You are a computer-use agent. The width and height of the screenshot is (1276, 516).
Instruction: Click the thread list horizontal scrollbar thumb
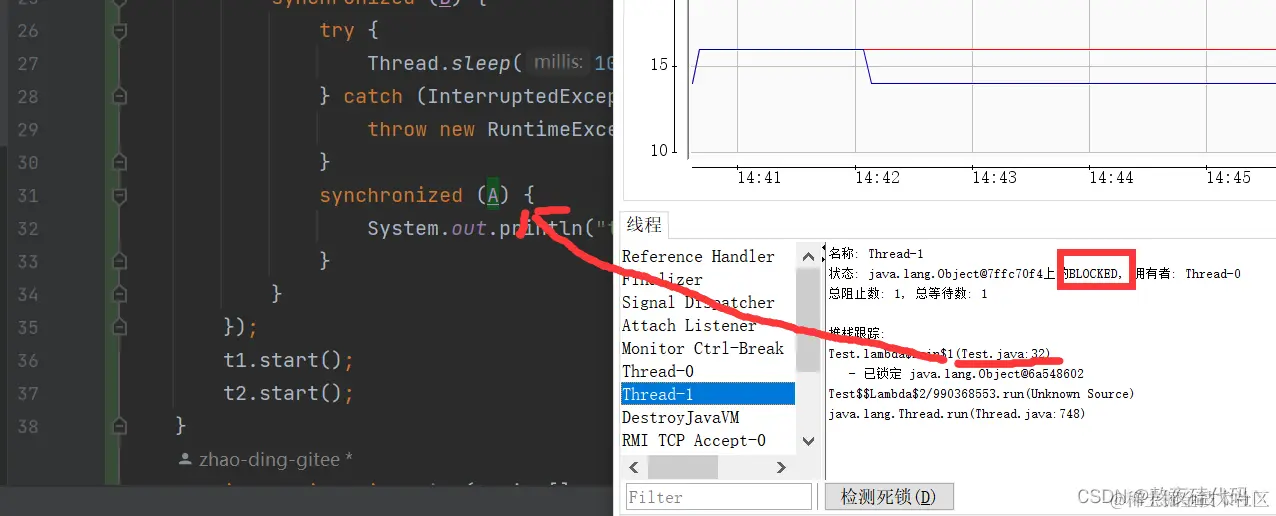click(x=683, y=466)
